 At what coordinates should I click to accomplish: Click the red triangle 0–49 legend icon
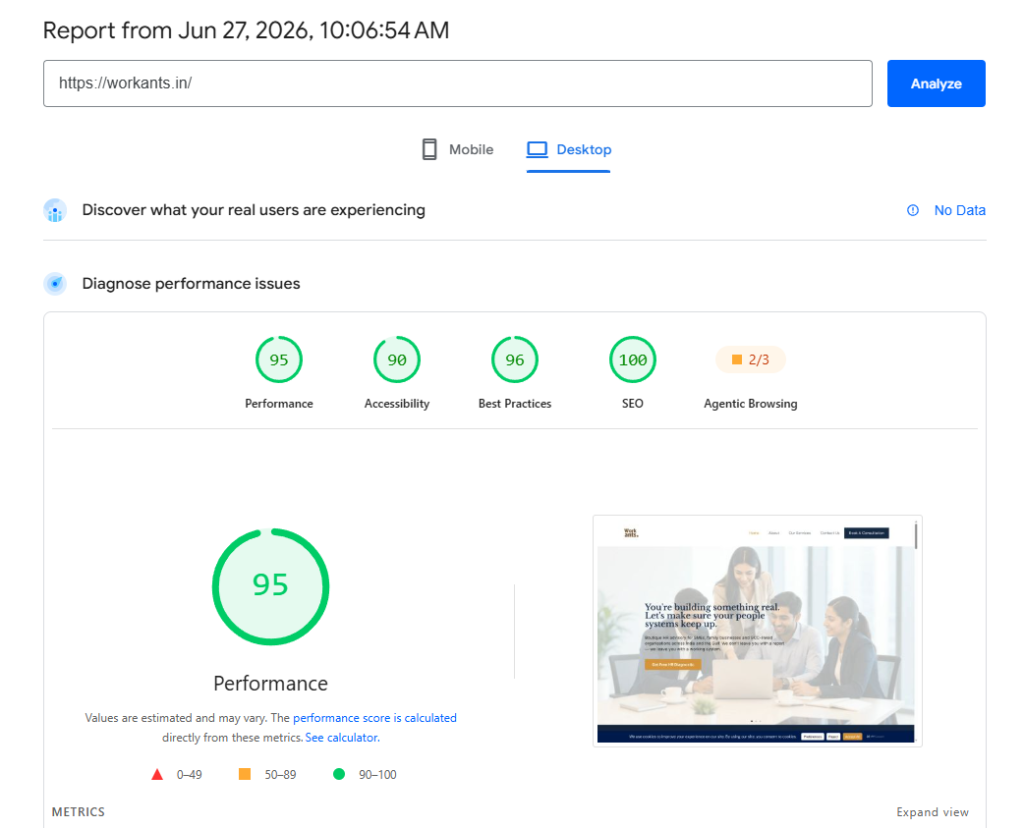click(157, 774)
